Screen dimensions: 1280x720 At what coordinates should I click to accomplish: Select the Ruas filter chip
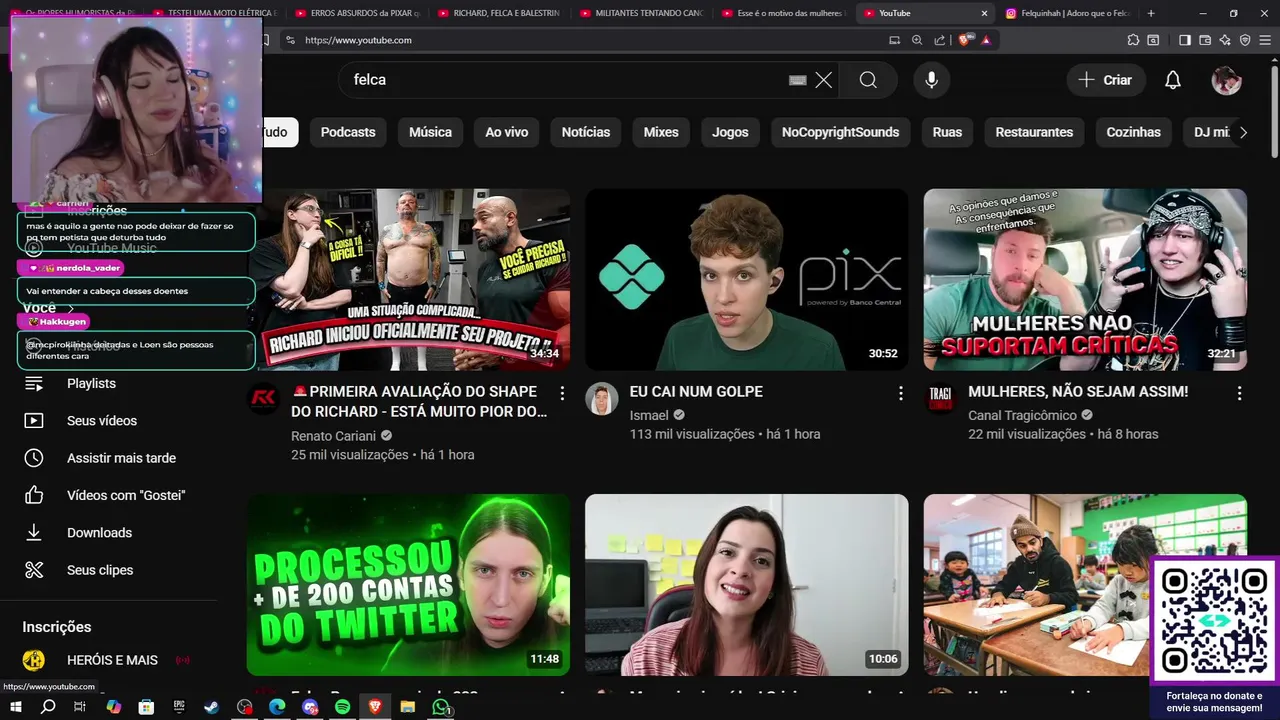coord(947,132)
